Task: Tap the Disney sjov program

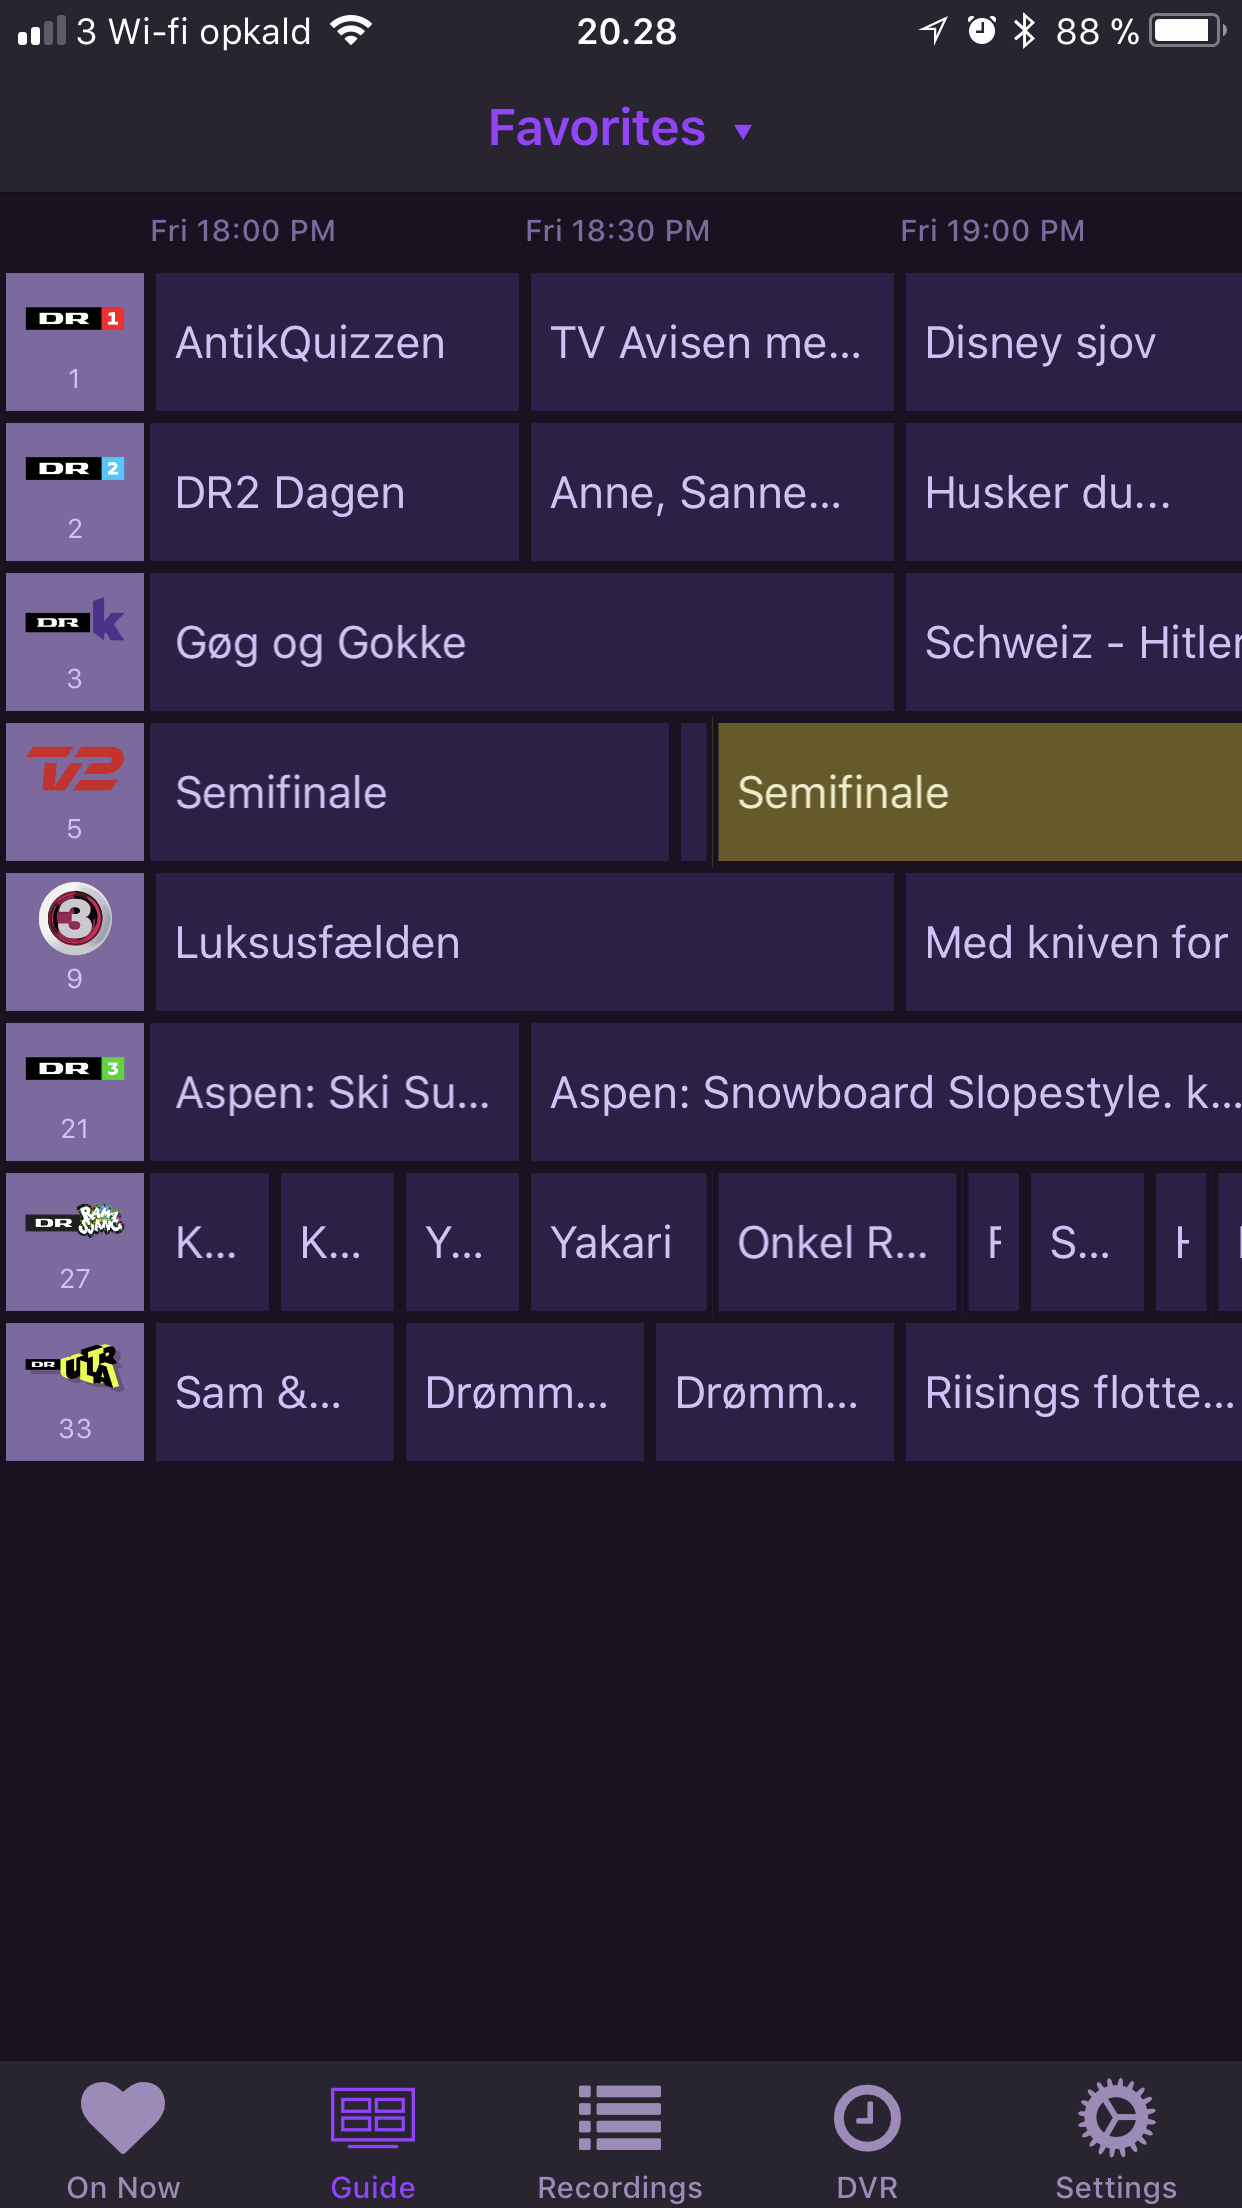Action: (1072, 342)
